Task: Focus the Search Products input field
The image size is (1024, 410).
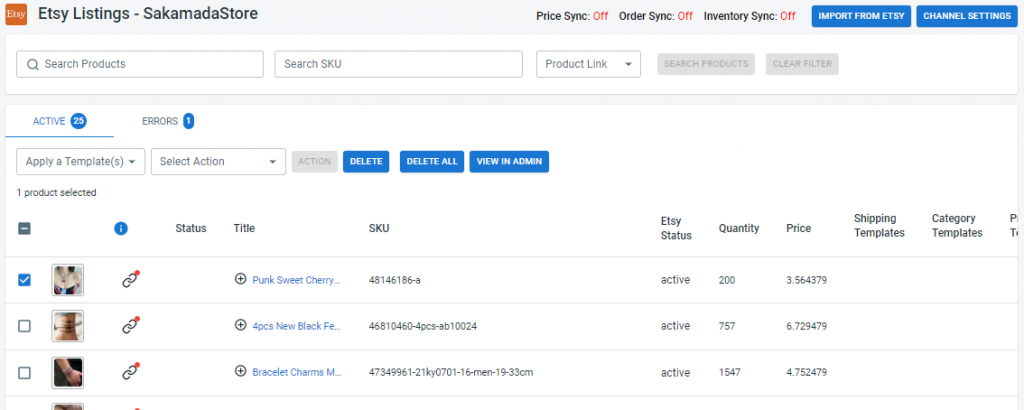Action: [x=140, y=64]
